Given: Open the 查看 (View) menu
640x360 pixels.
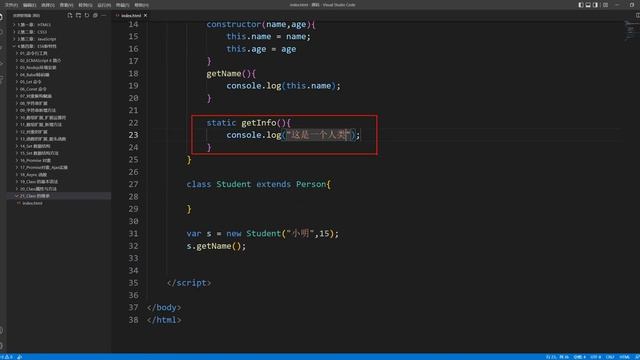Looking at the screenshot, I should tap(67, 5).
